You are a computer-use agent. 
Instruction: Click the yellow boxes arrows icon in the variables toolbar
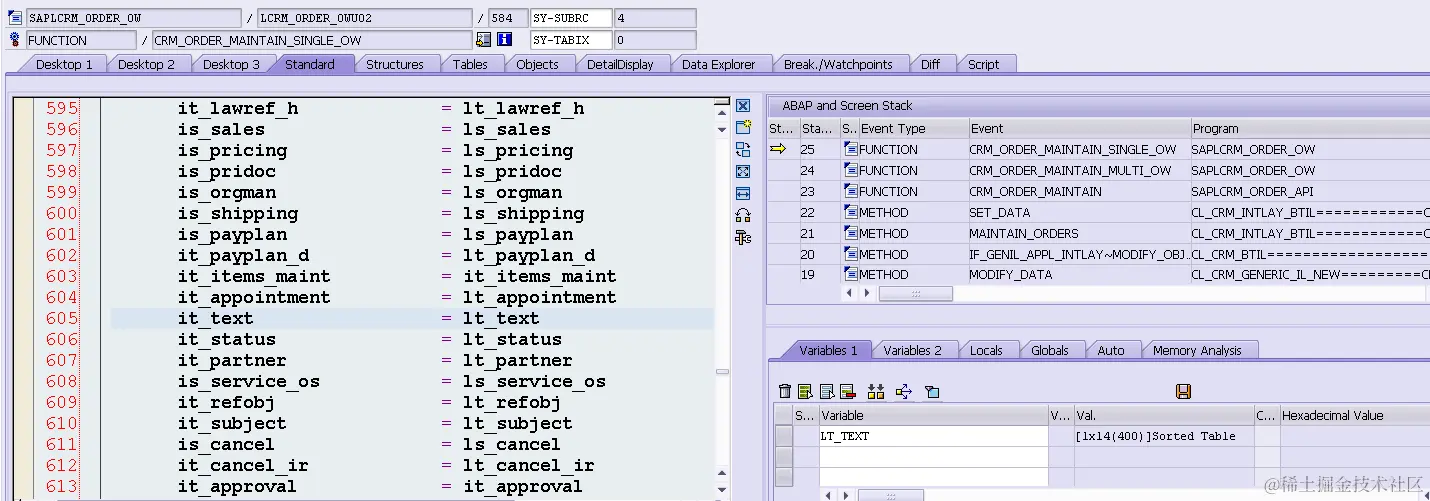point(876,391)
